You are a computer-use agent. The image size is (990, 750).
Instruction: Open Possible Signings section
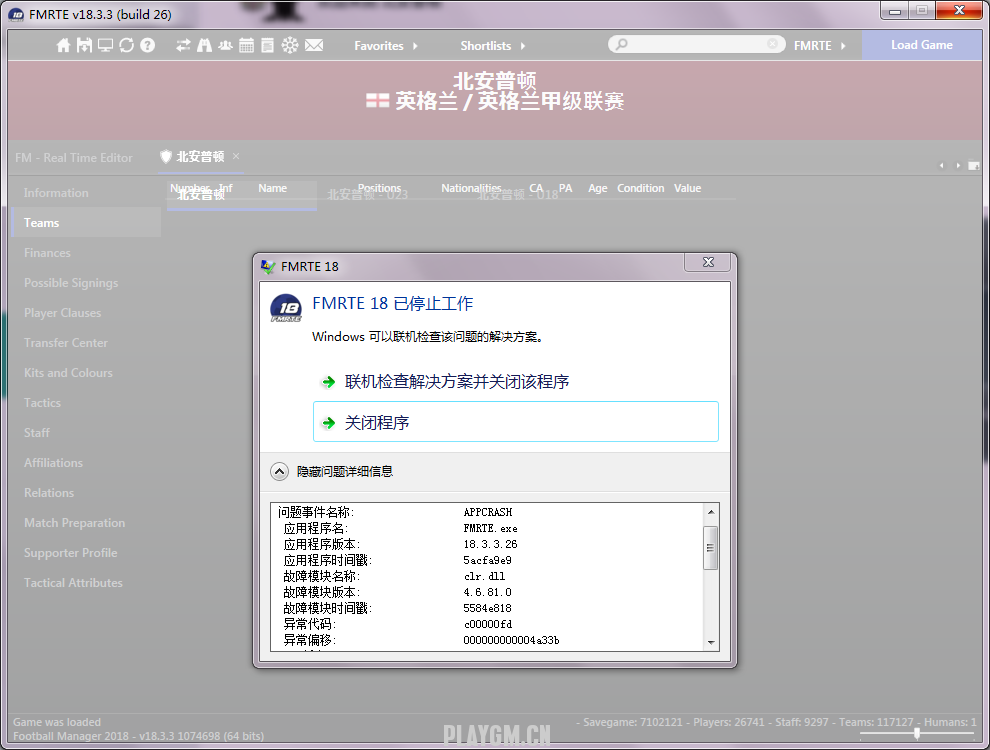86,283
